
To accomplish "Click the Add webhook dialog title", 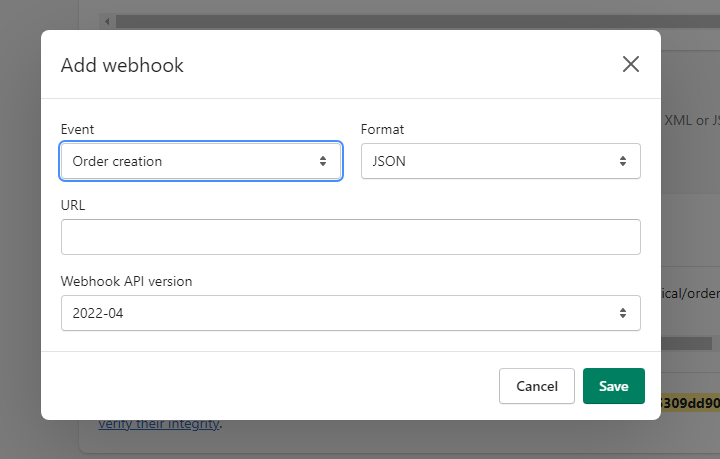I will point(122,66).
